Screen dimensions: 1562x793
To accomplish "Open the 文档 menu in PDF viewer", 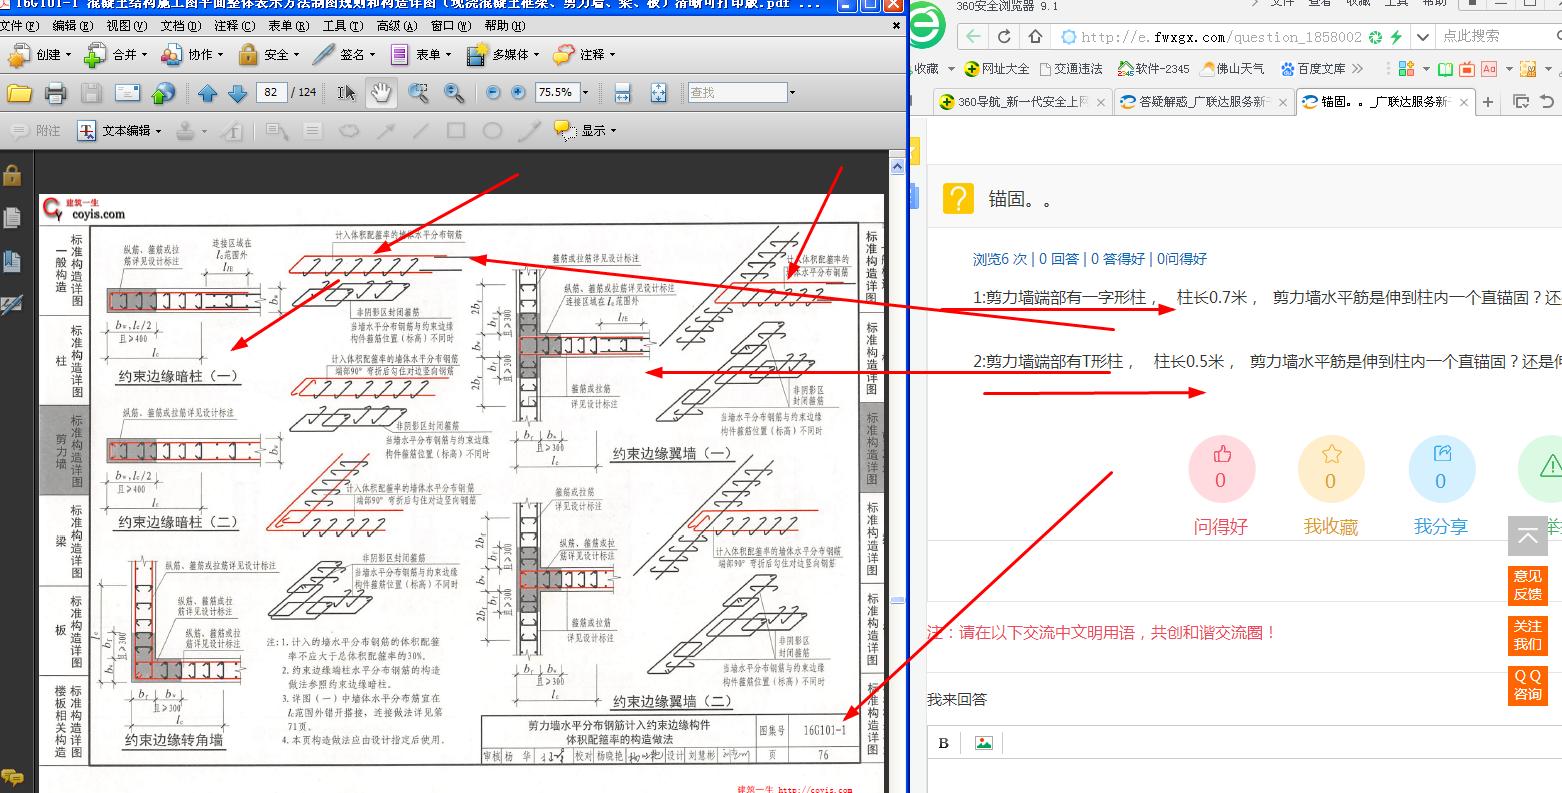I will pyautogui.click(x=180, y=26).
